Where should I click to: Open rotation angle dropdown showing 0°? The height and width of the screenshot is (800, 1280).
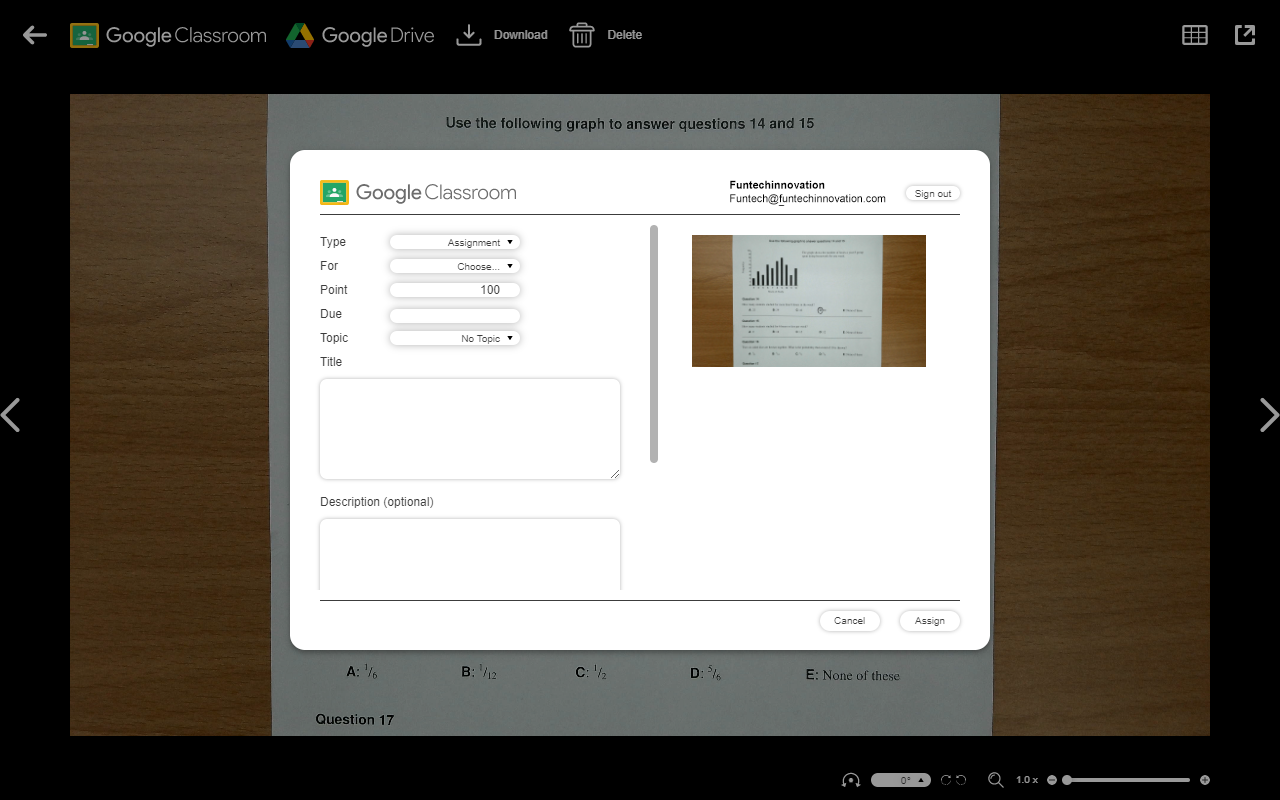coord(902,780)
